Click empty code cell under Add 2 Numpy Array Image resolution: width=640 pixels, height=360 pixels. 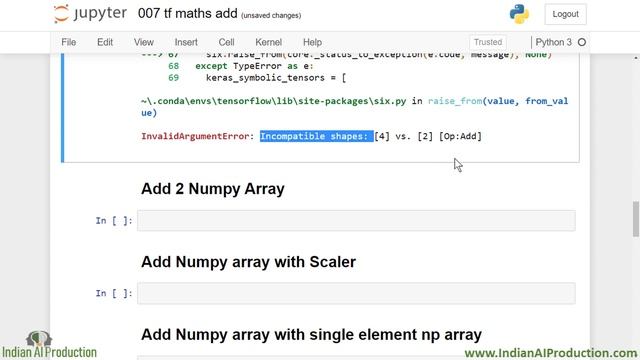pyautogui.click(x=356, y=221)
